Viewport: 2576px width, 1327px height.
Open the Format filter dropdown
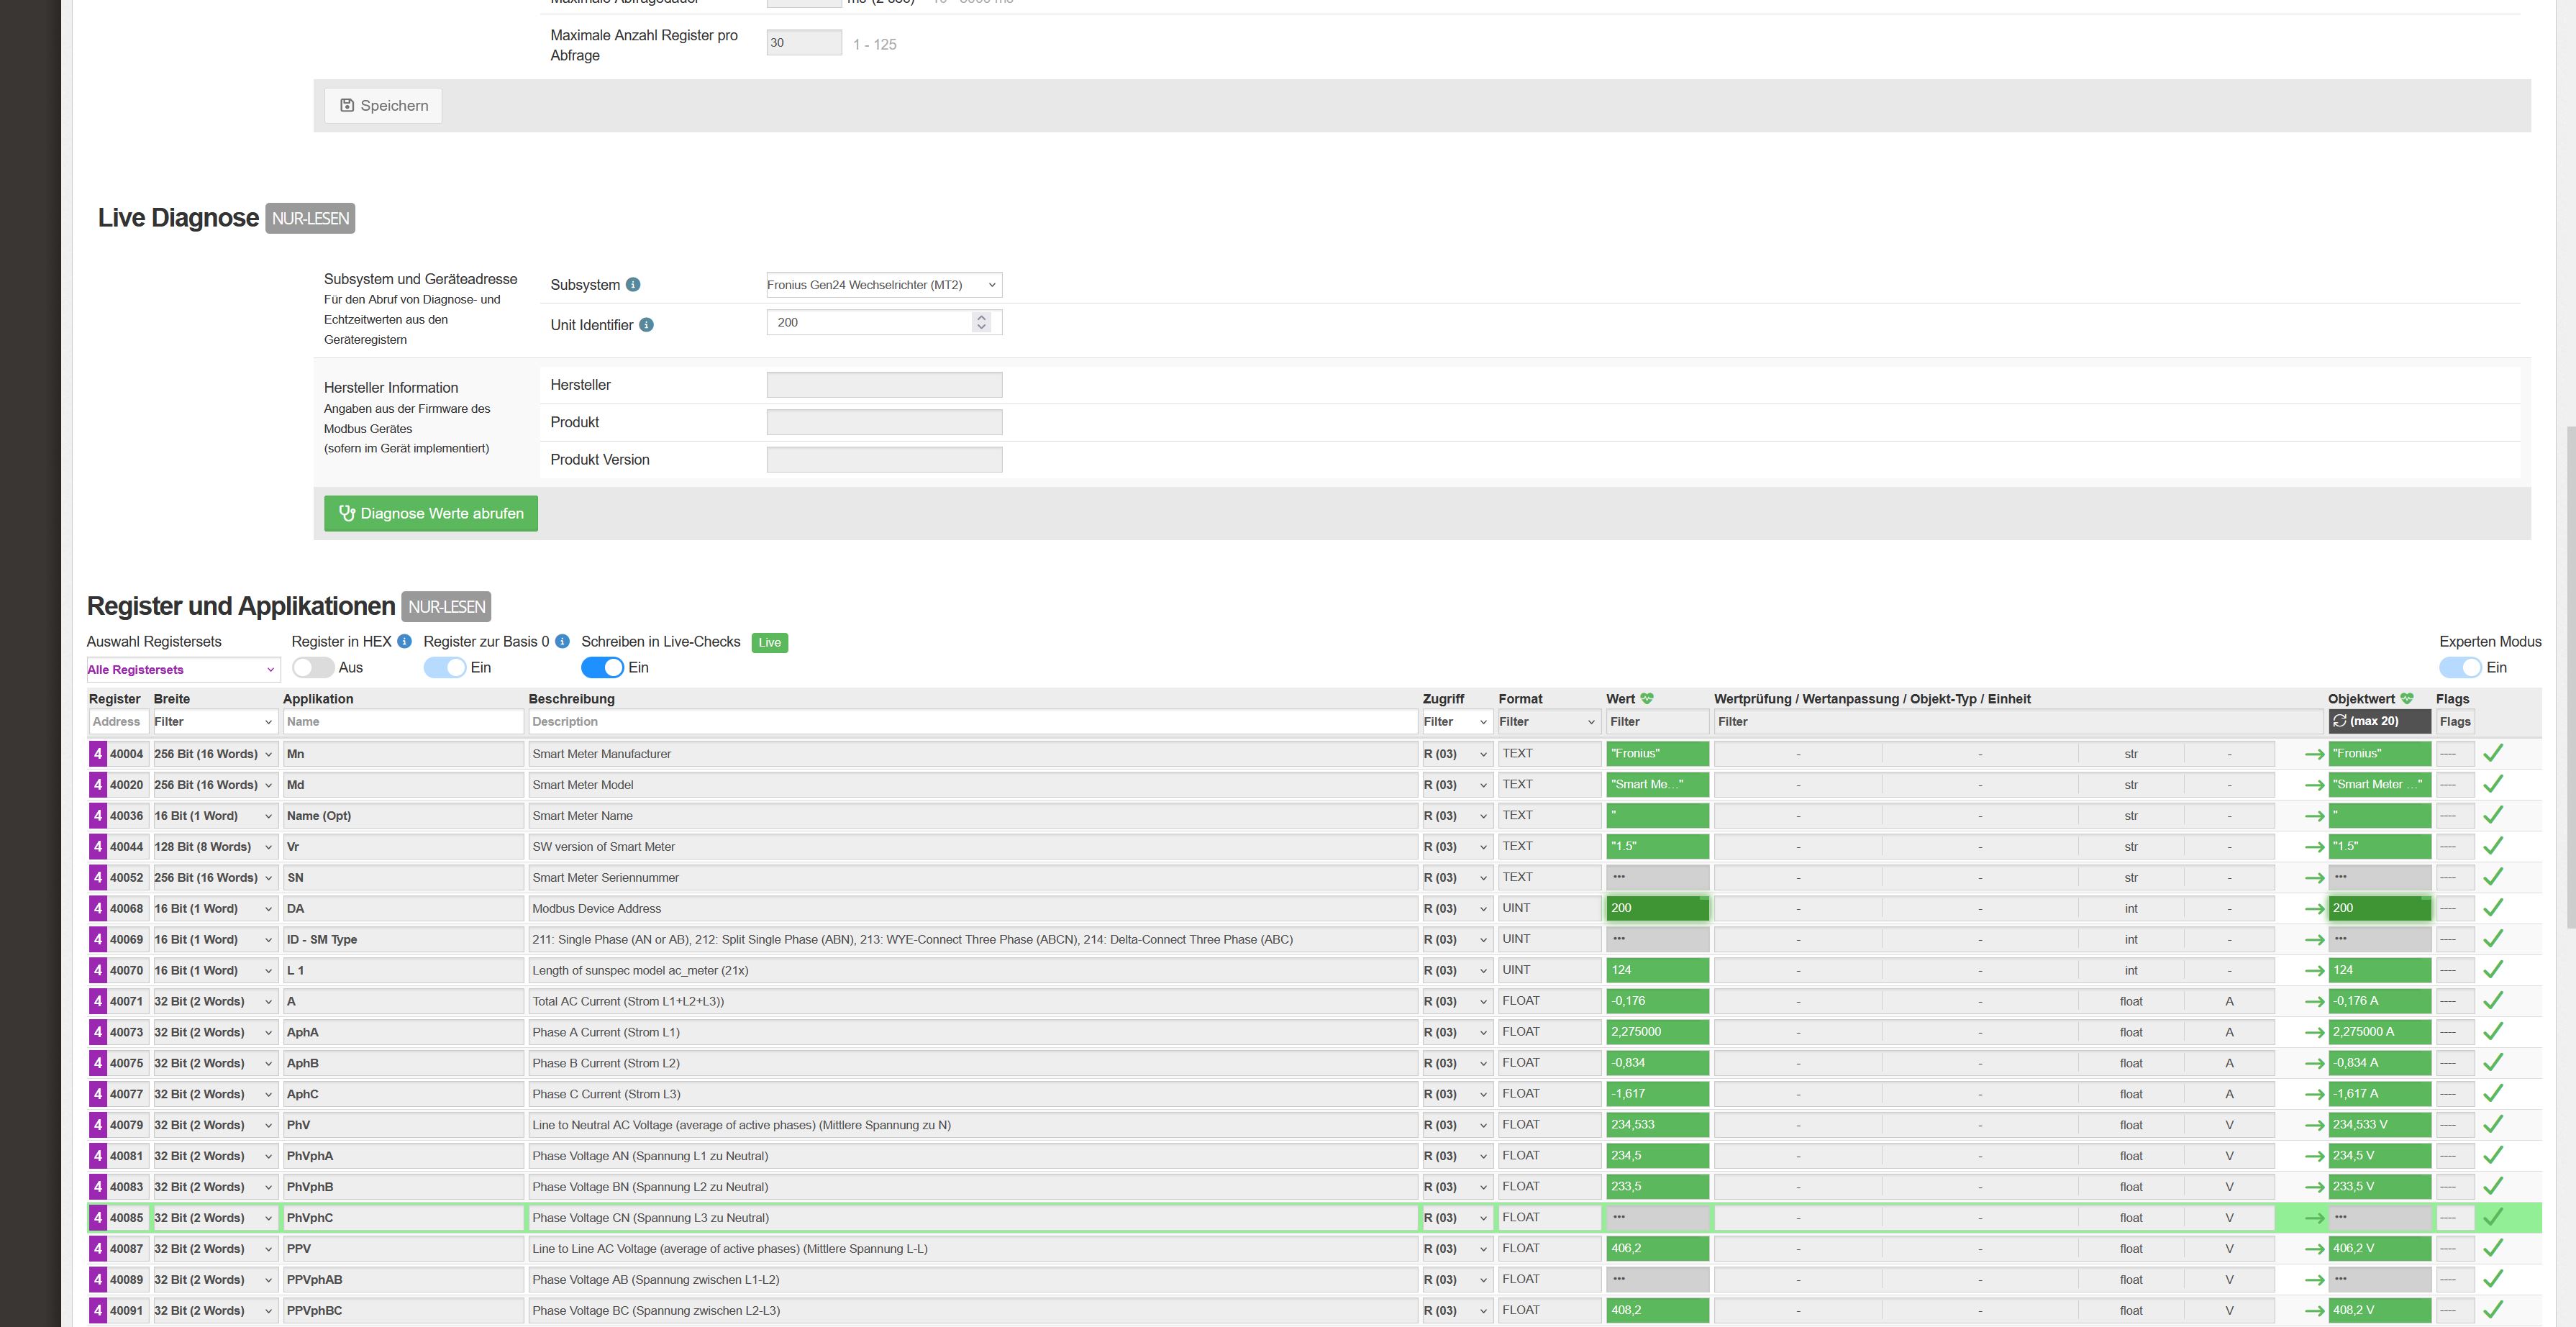pyautogui.click(x=1547, y=722)
